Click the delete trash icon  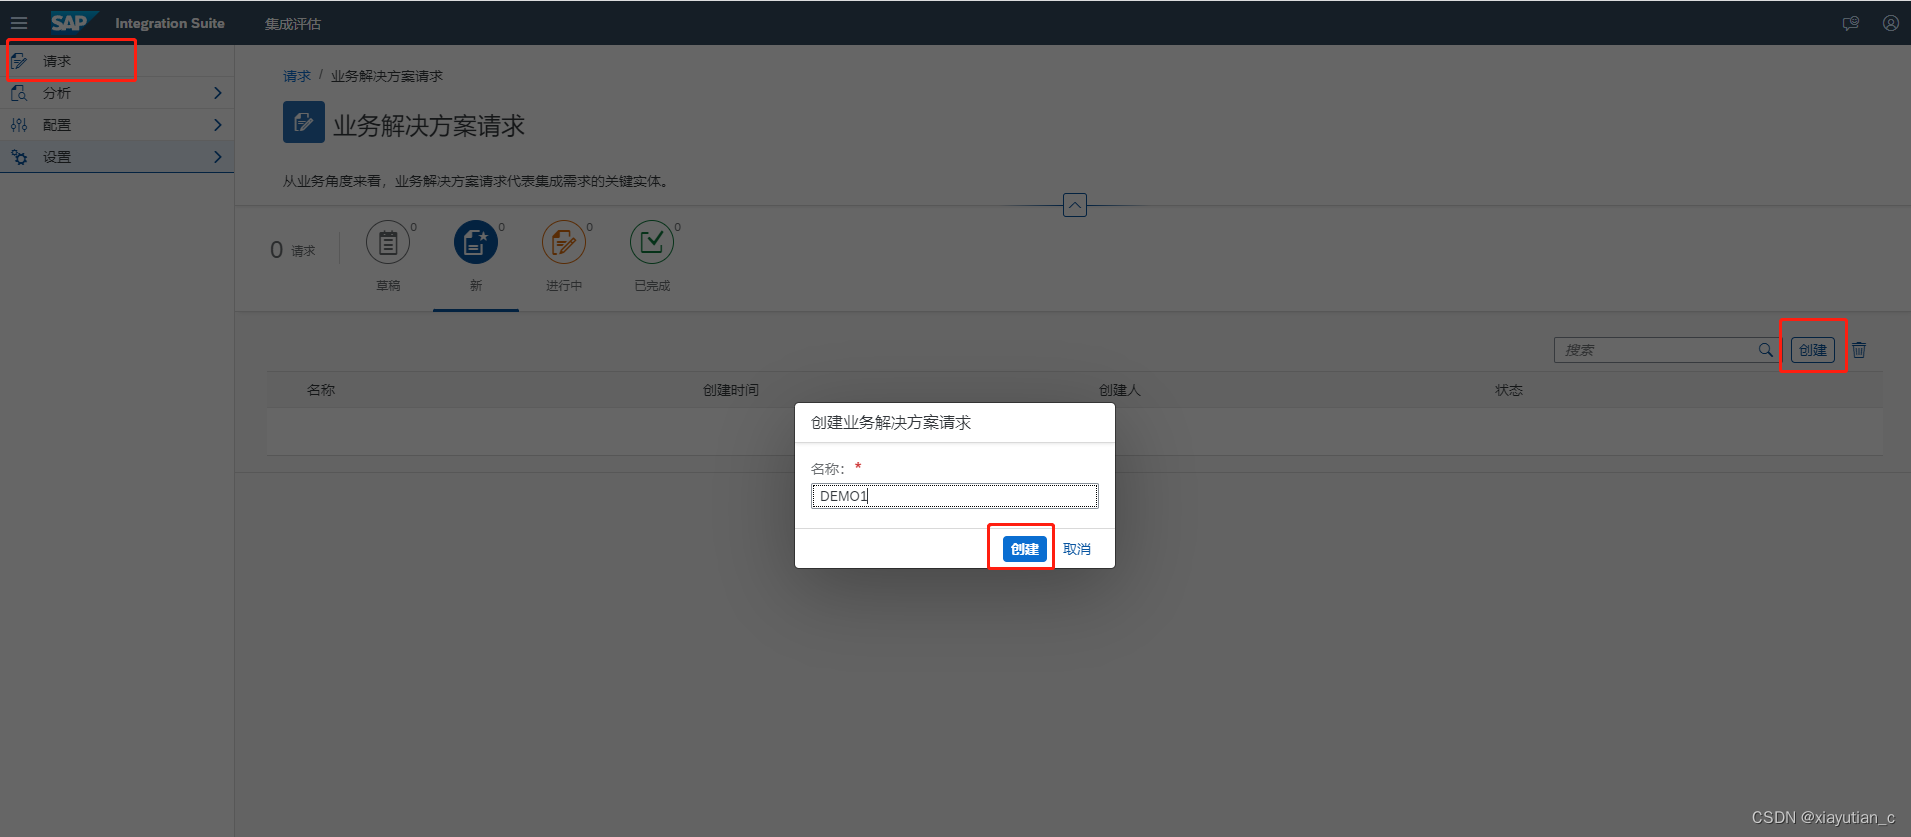tap(1859, 350)
